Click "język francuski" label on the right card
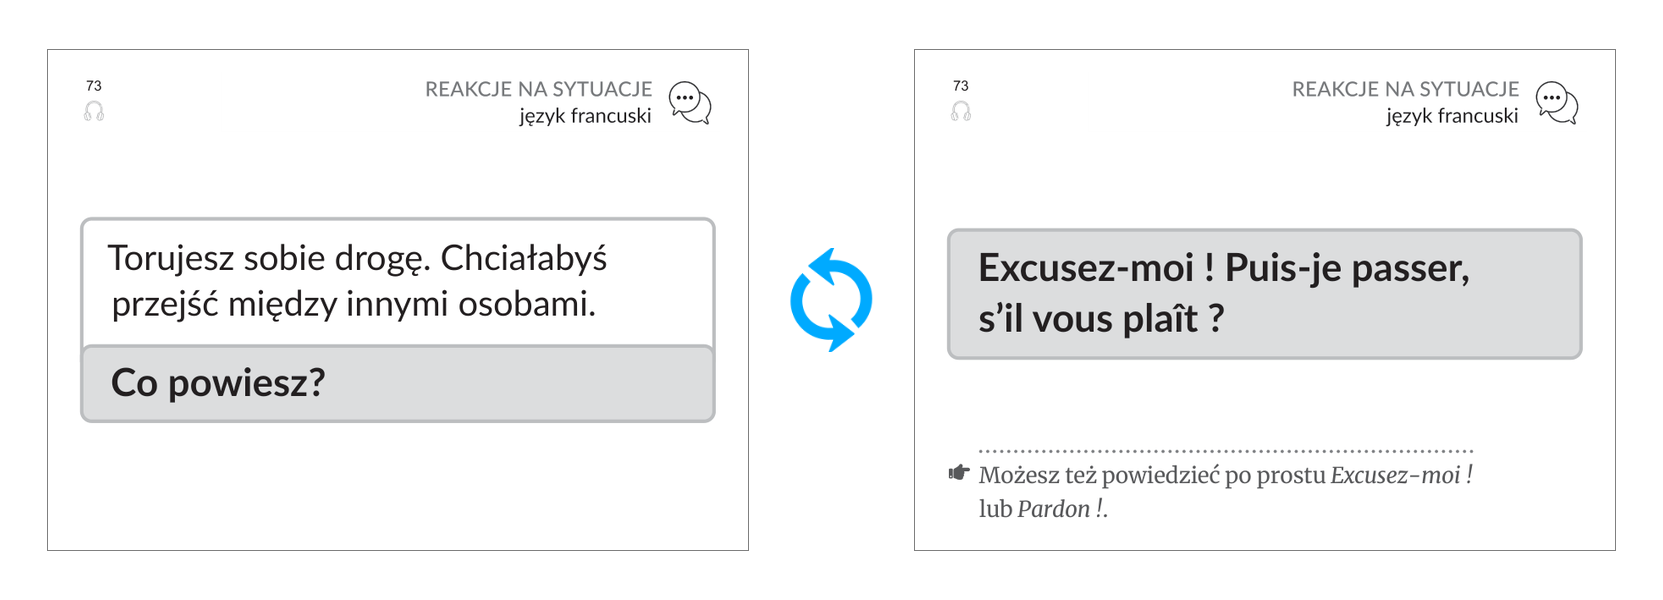This screenshot has width=1663, height=600. [1452, 116]
